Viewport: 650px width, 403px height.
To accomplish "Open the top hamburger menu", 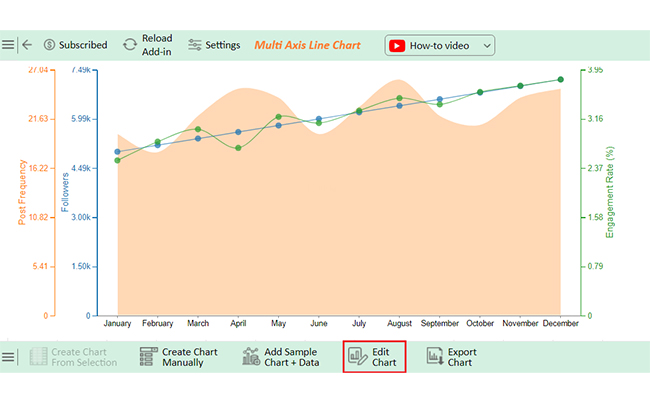I will (7, 45).
